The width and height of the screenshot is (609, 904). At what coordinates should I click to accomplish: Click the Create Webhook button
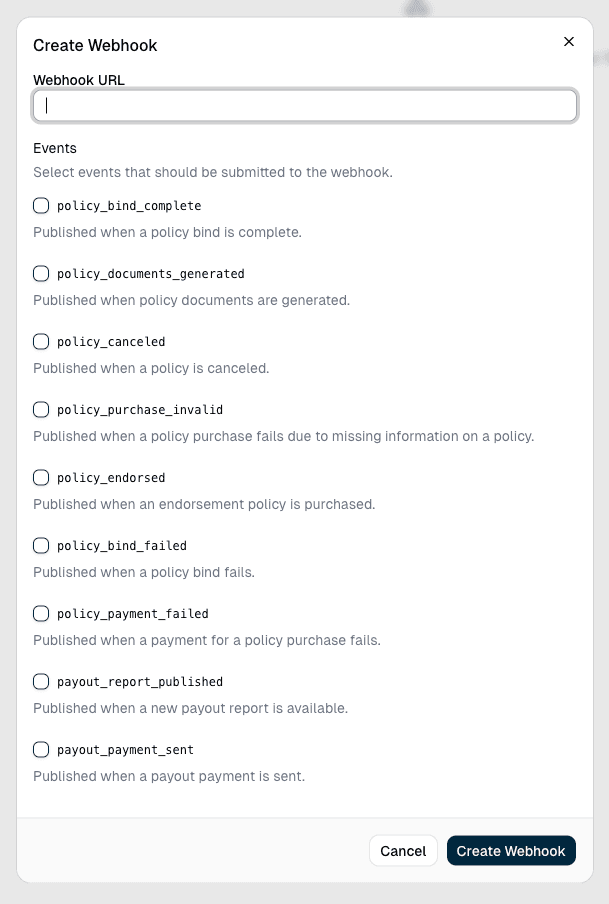coord(511,851)
